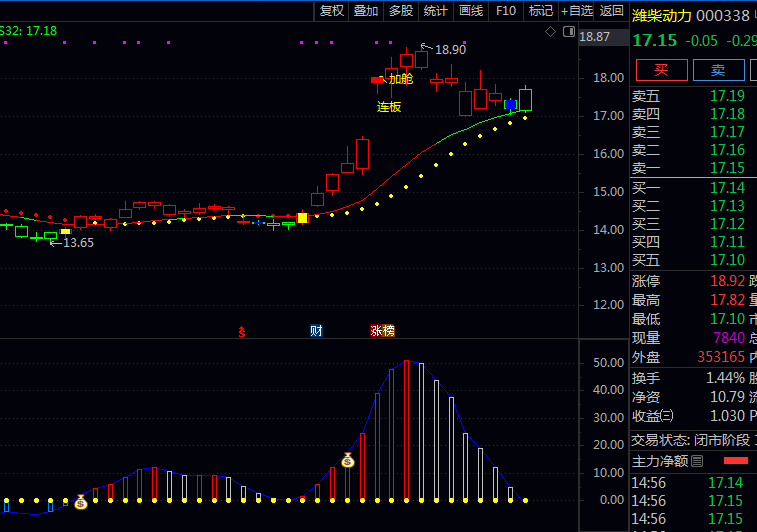The width and height of the screenshot is (757, 532).
Task: Click the 返回 back button
Action: point(612,11)
